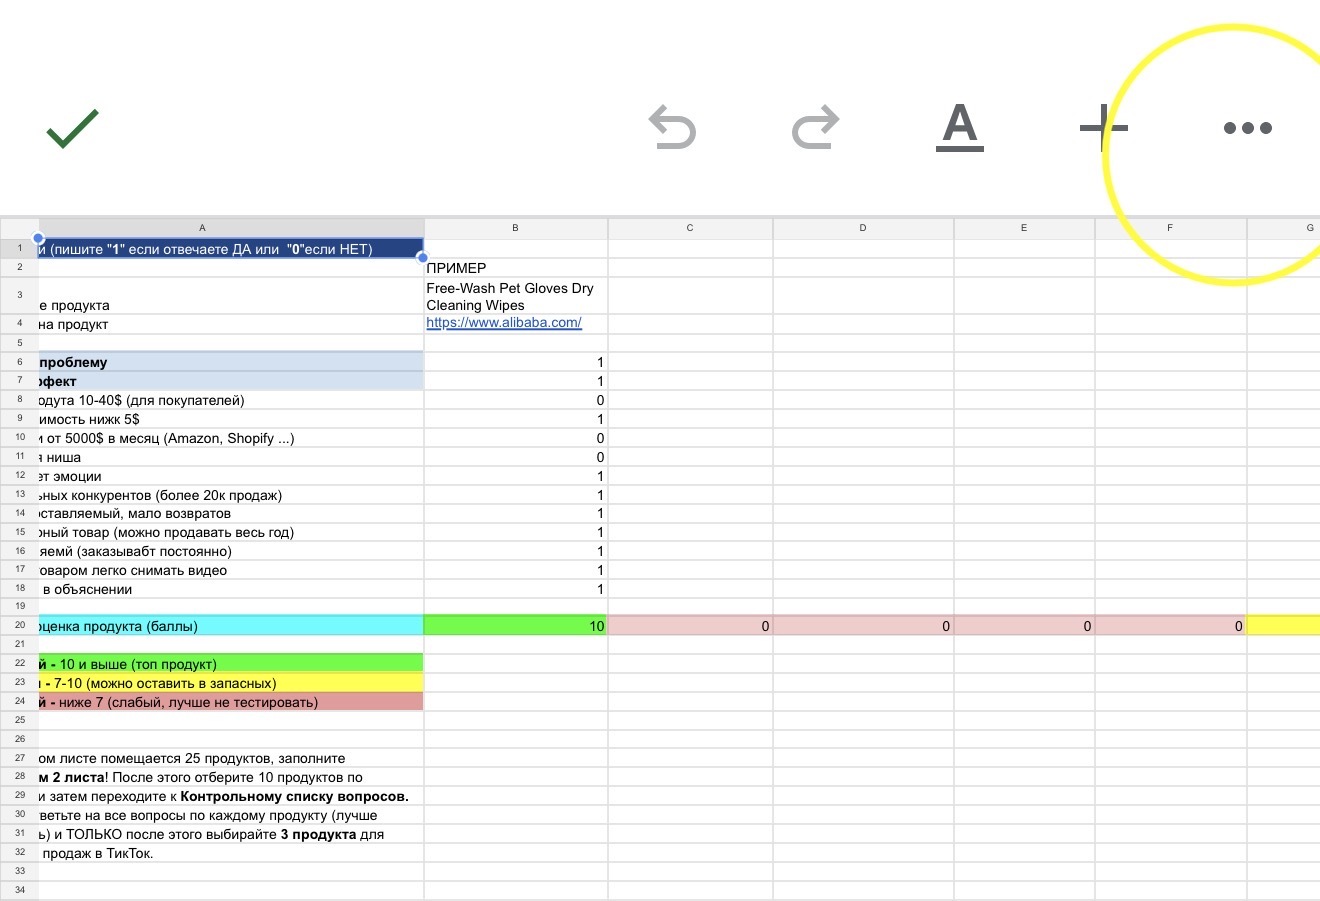Undo the last action

click(672, 129)
